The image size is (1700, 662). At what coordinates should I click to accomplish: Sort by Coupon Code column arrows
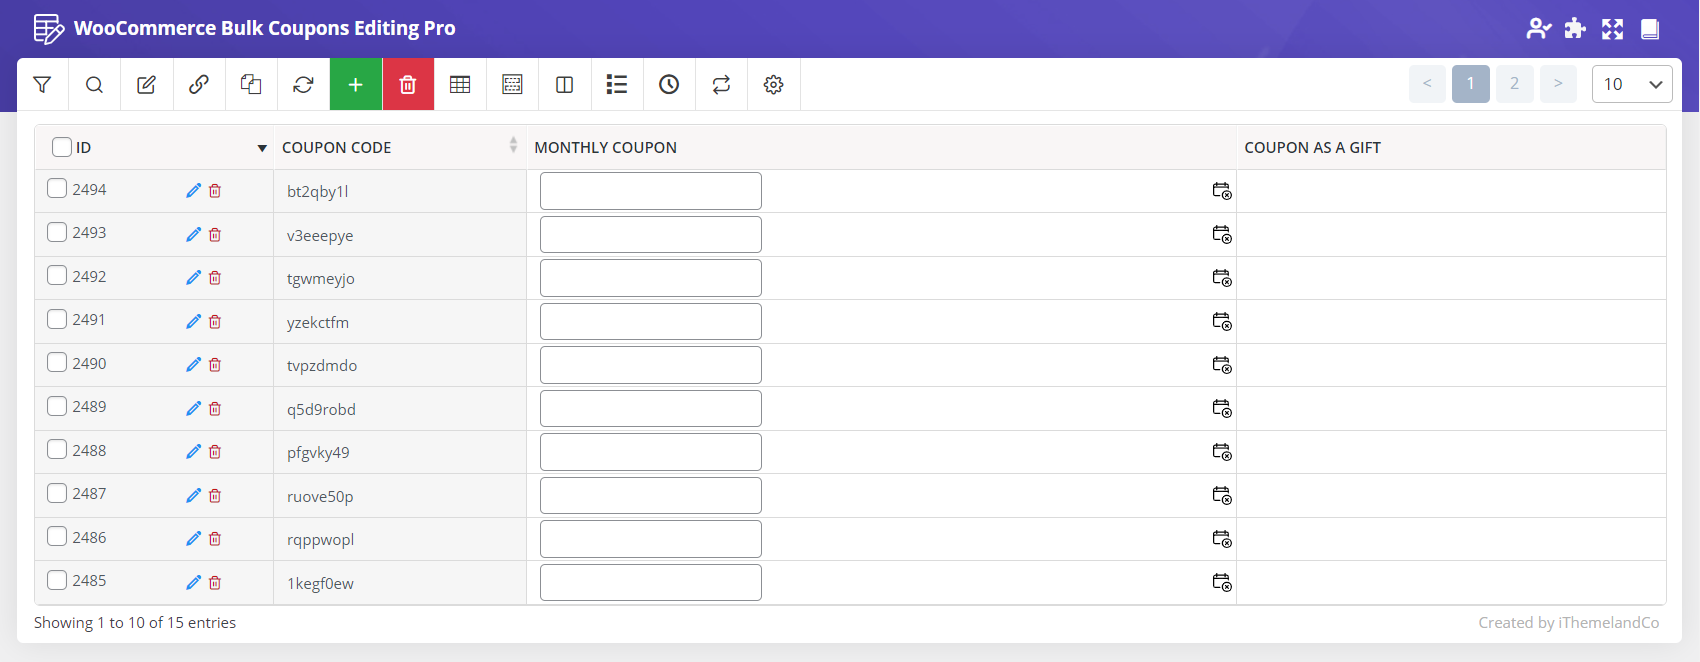tap(513, 146)
